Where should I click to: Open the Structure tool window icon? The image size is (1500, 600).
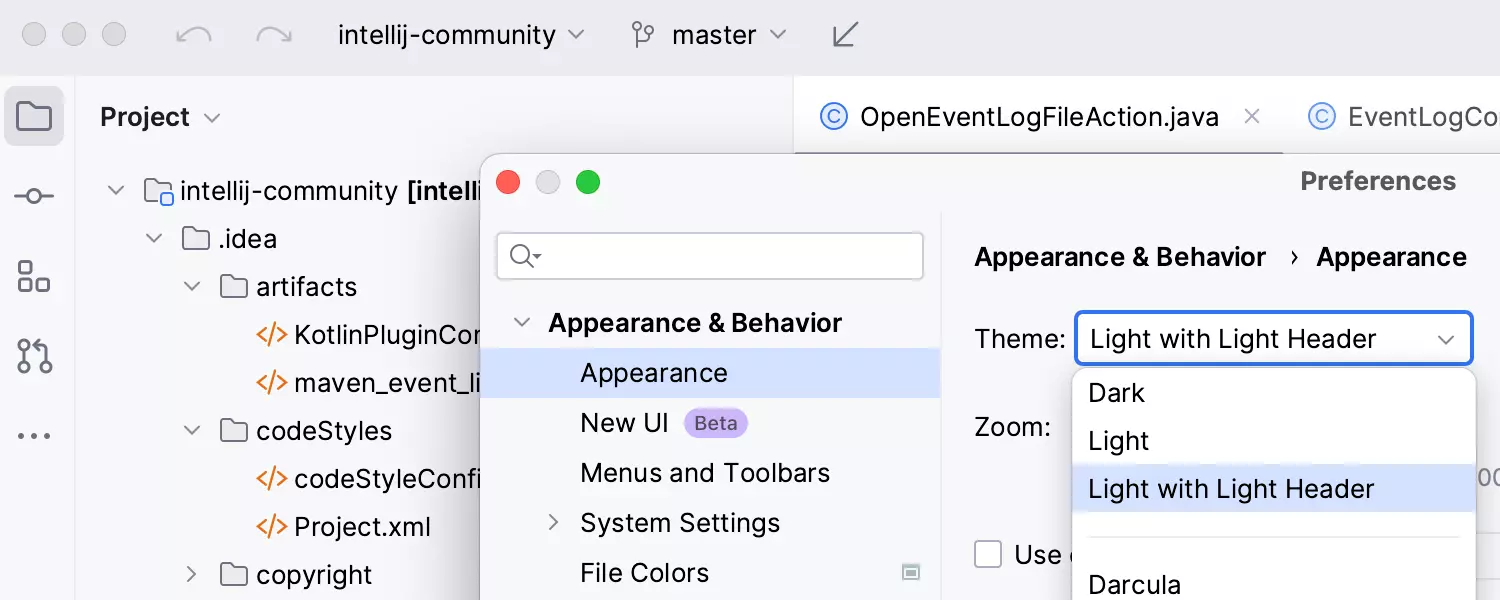click(x=34, y=276)
